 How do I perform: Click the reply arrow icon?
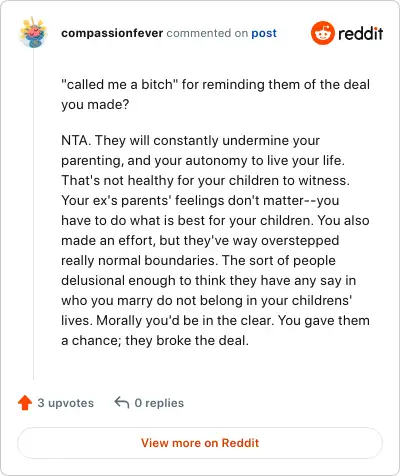coord(122,402)
